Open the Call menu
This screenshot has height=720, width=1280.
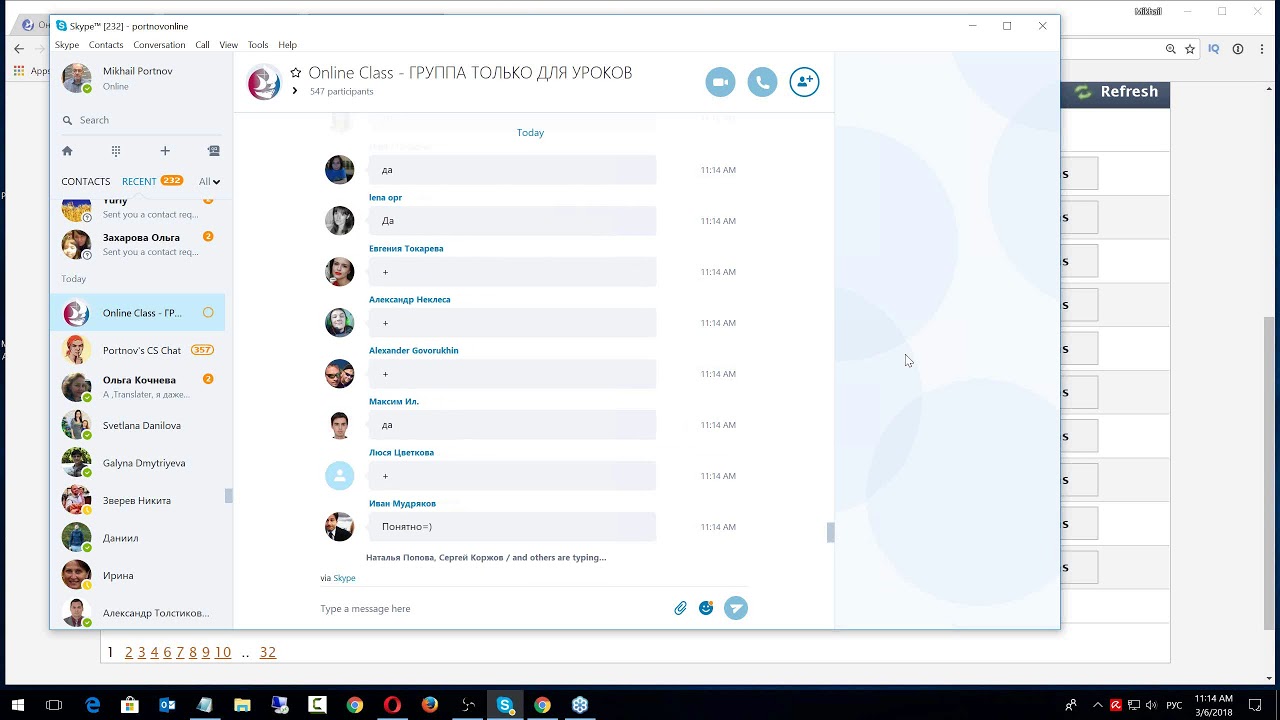point(202,45)
